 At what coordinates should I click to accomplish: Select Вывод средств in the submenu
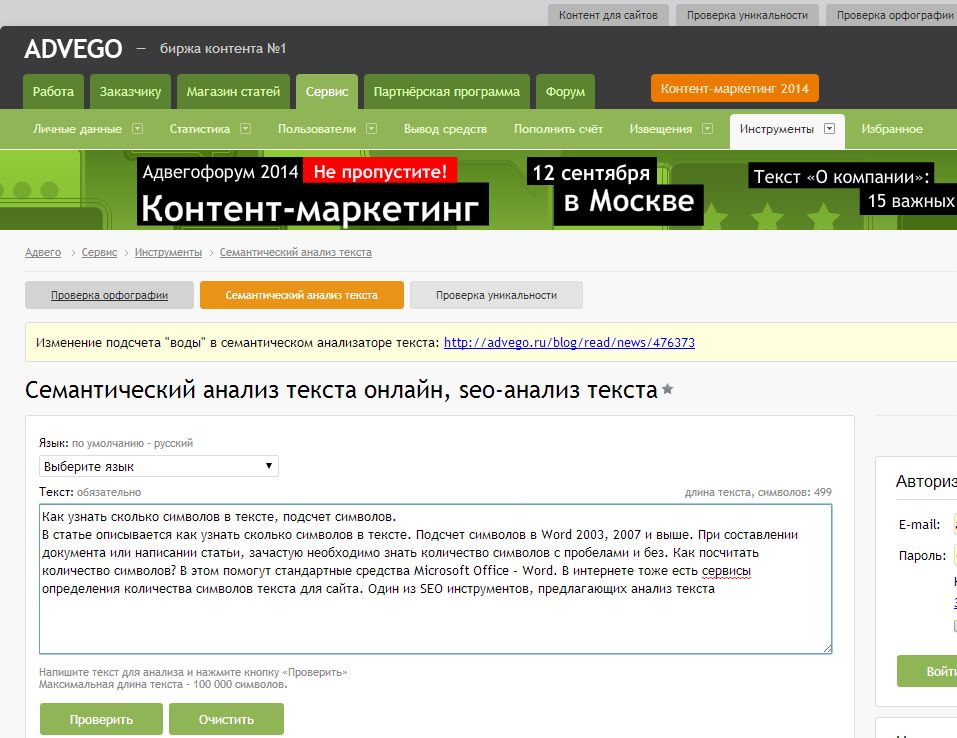click(x=445, y=129)
